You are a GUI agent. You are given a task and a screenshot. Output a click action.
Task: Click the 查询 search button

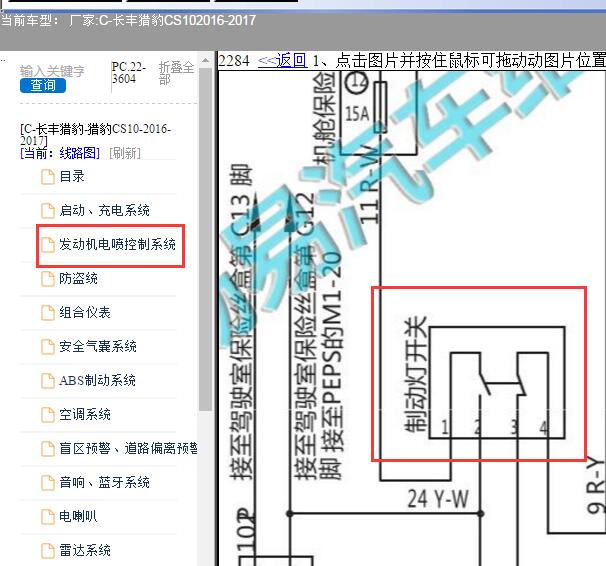tap(43, 85)
